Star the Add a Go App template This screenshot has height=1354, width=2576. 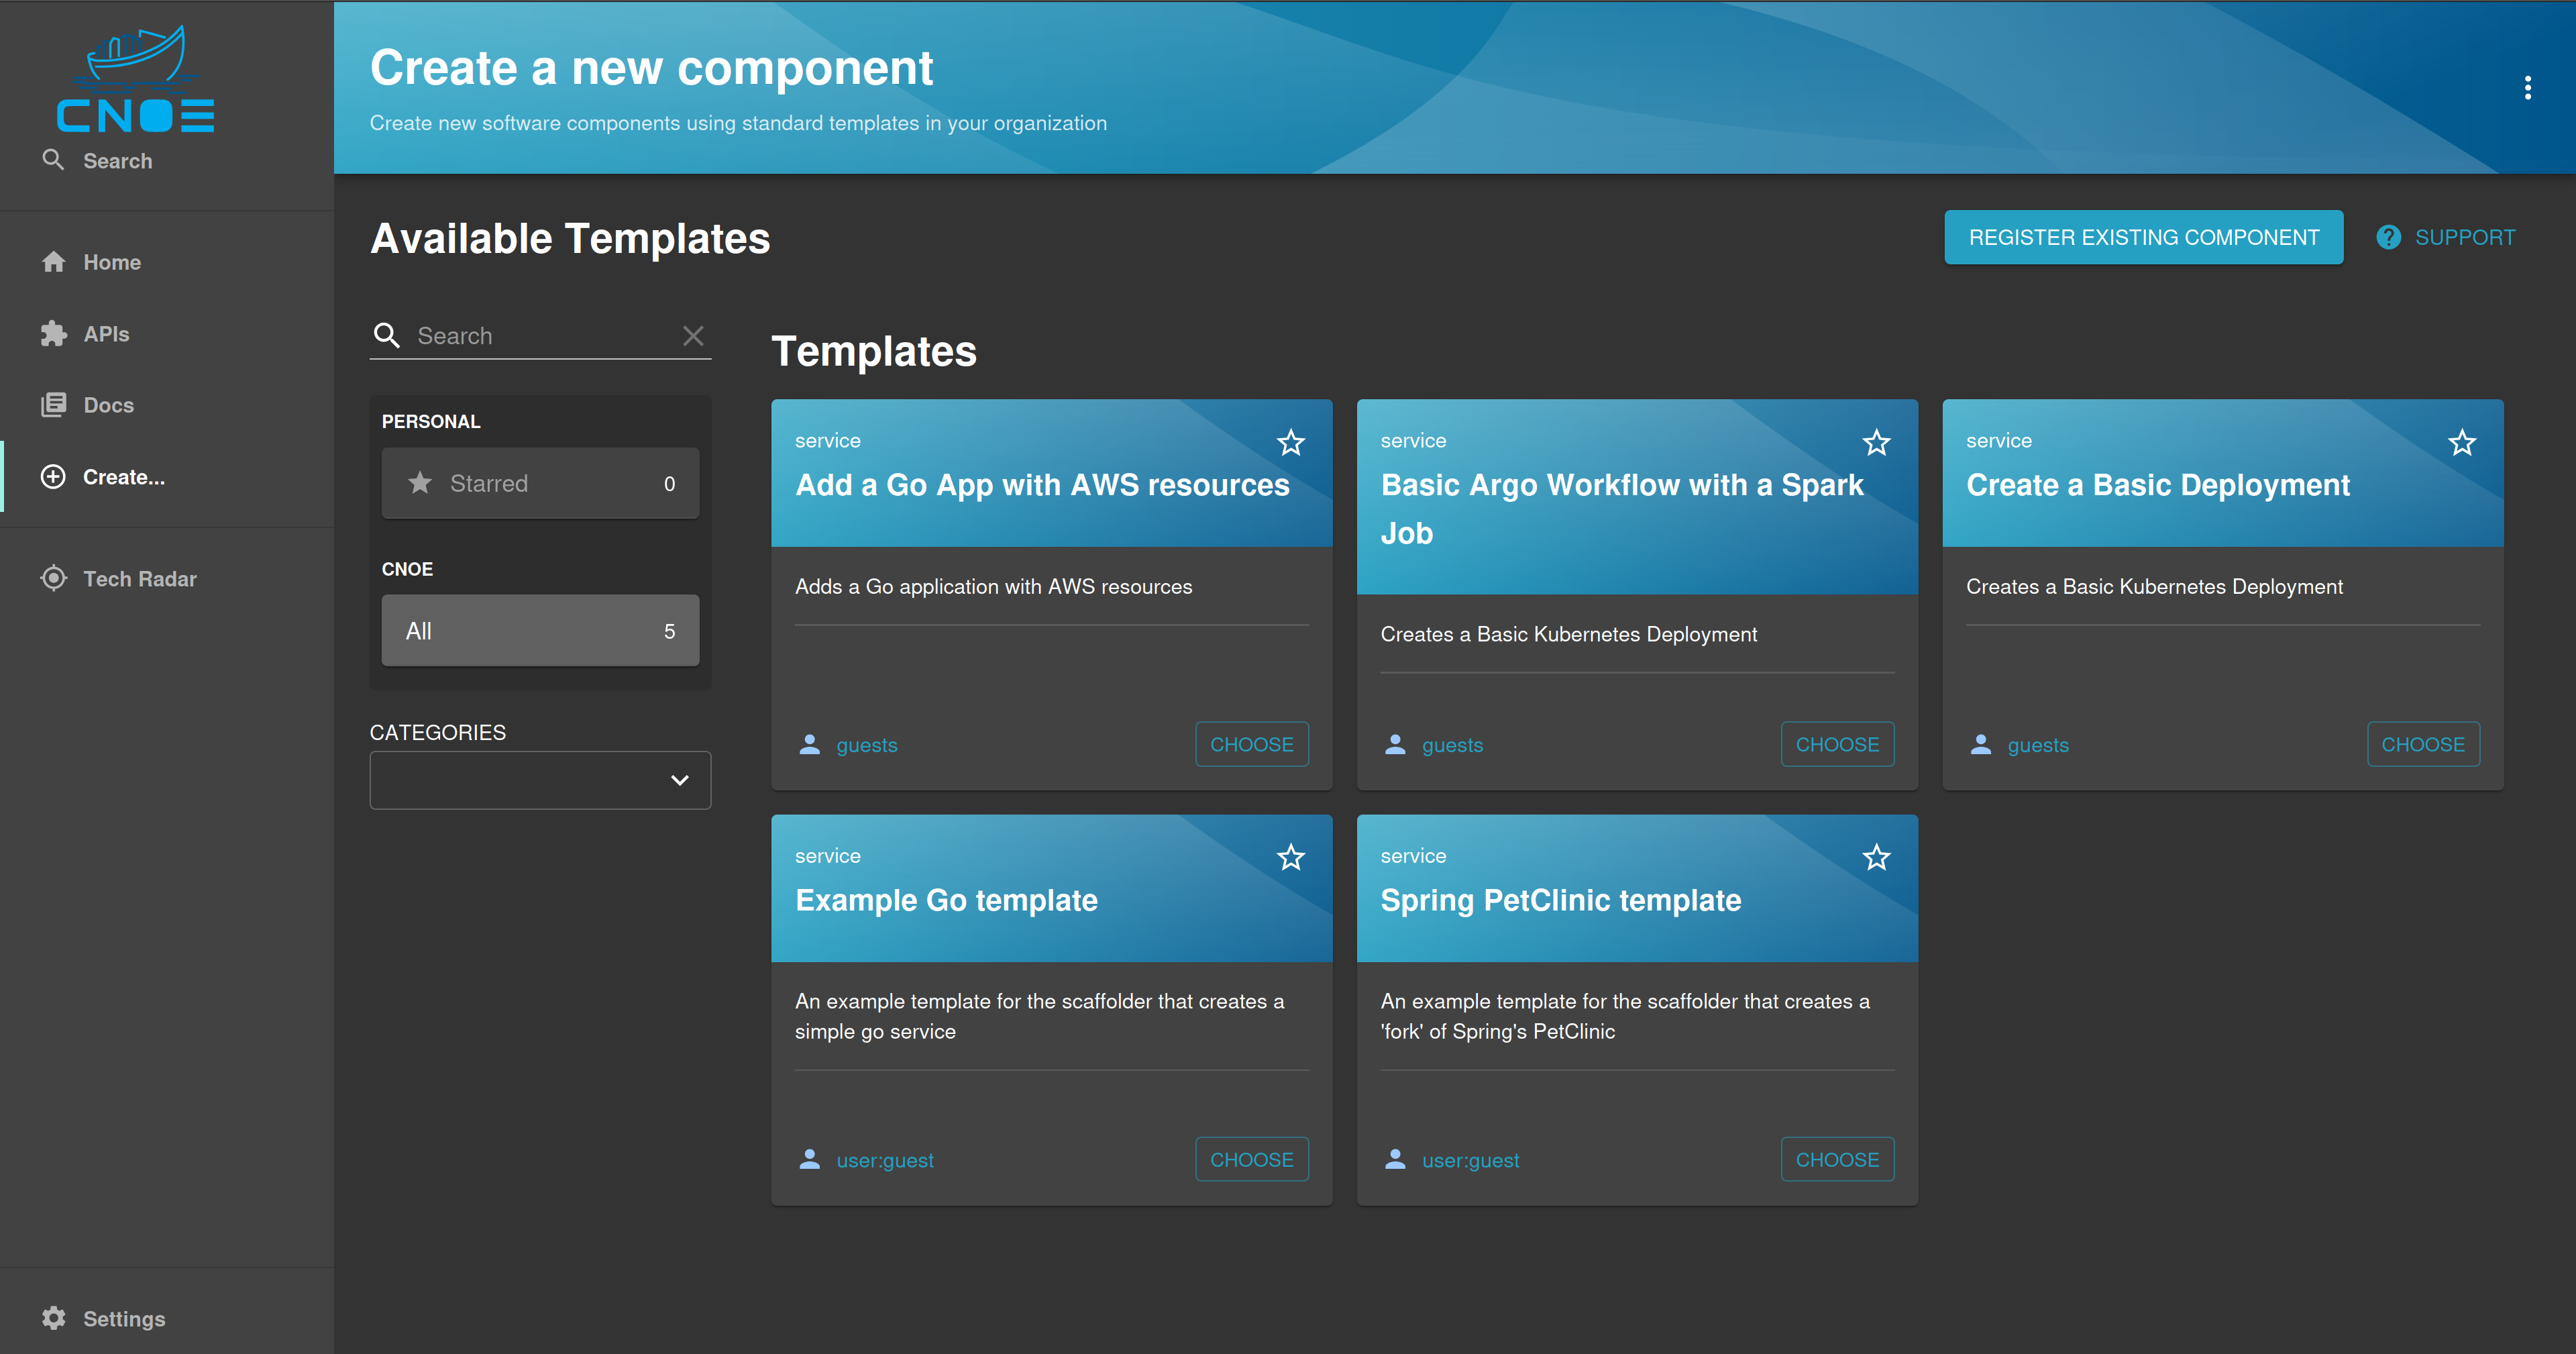(1290, 442)
